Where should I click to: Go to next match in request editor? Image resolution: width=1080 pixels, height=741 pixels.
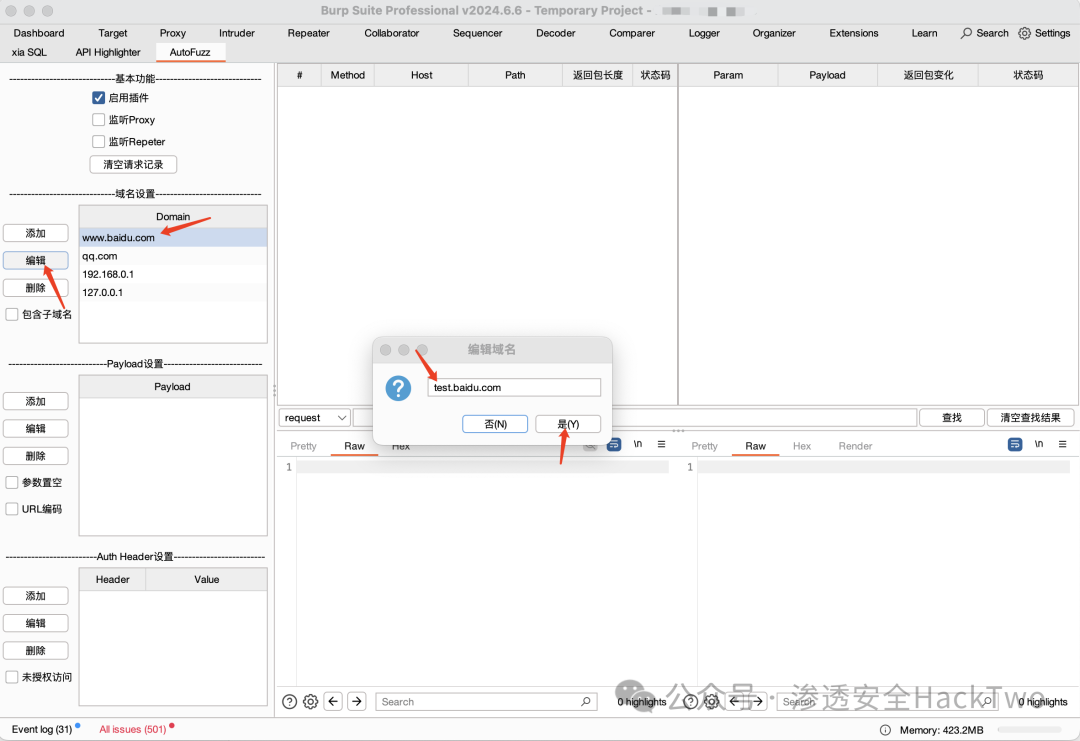357,702
